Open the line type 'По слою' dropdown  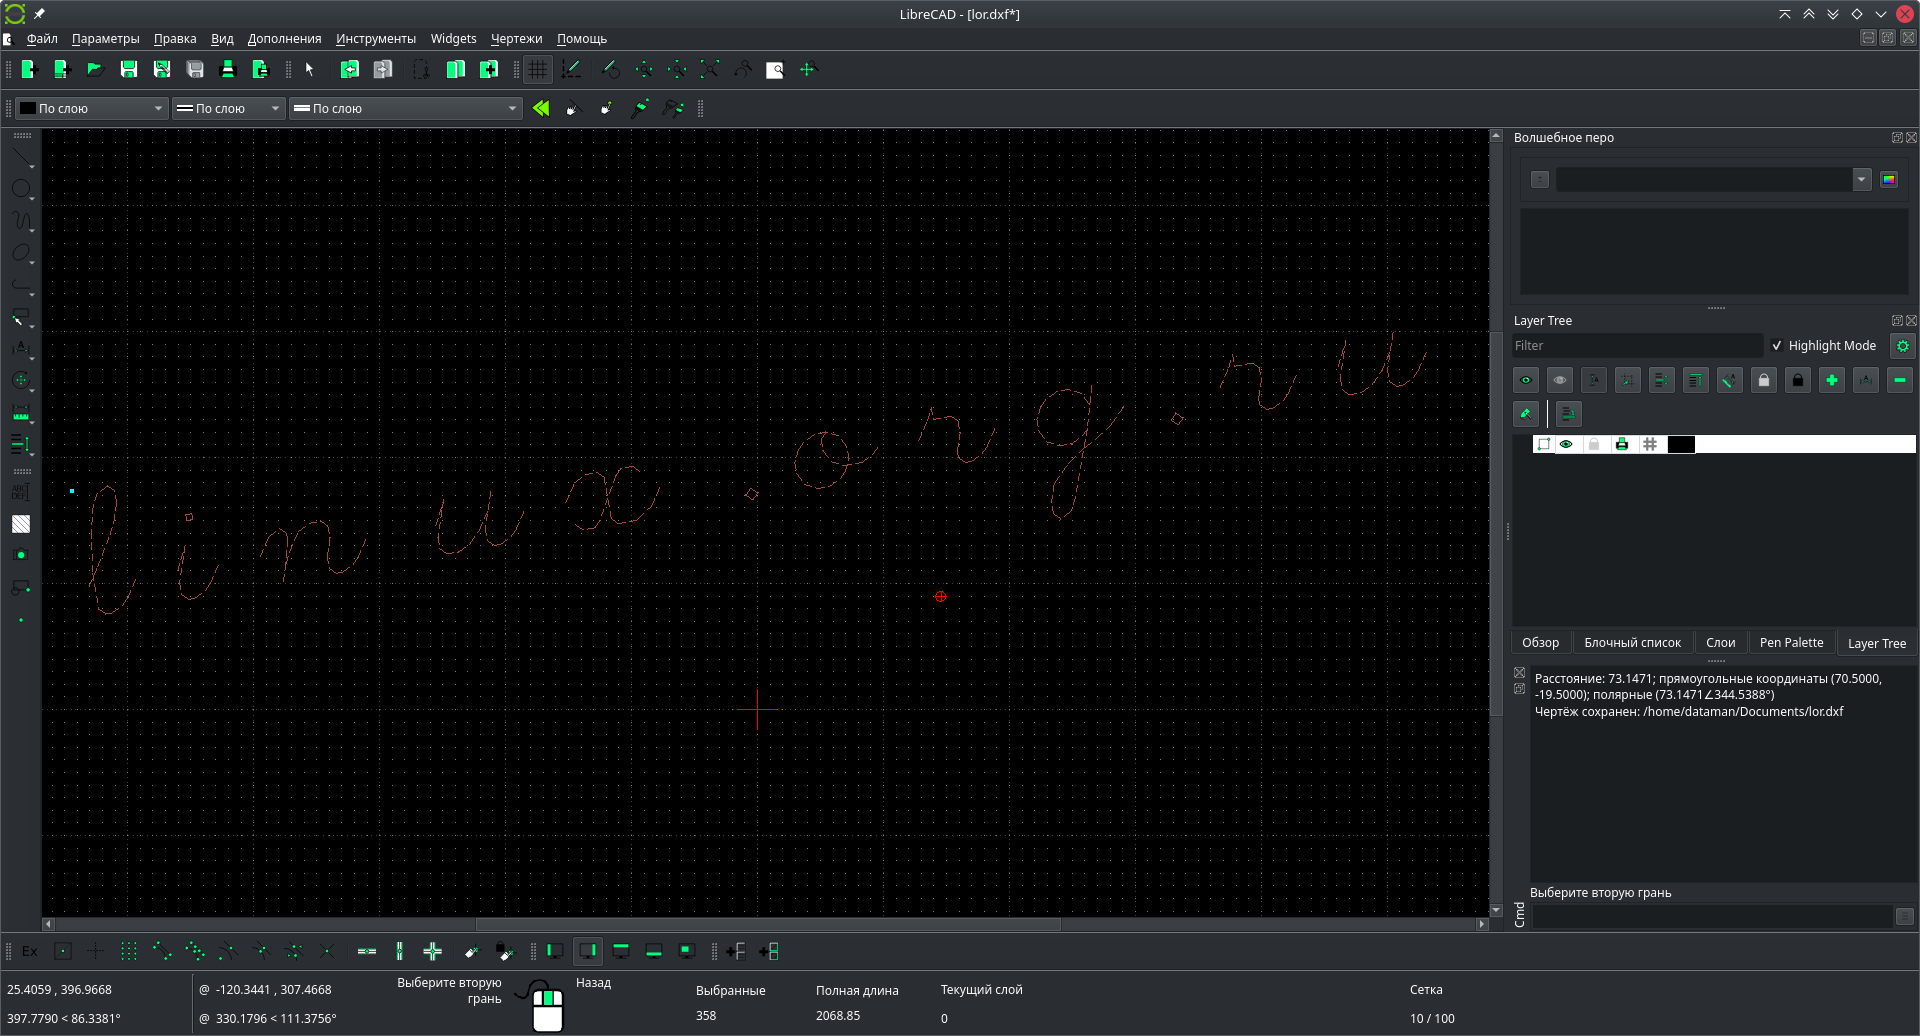(x=405, y=108)
